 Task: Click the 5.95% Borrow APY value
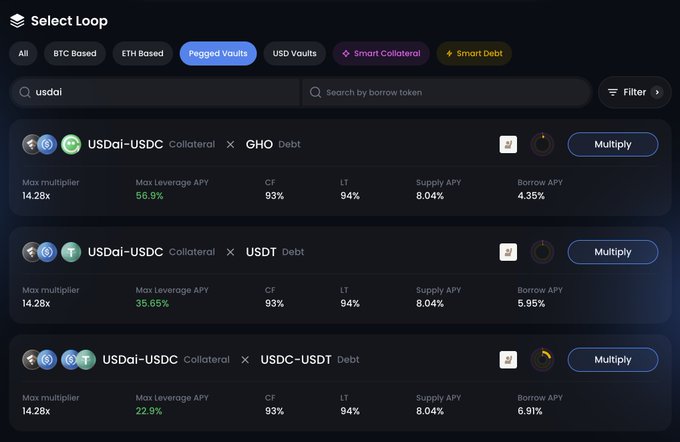[x=531, y=303]
